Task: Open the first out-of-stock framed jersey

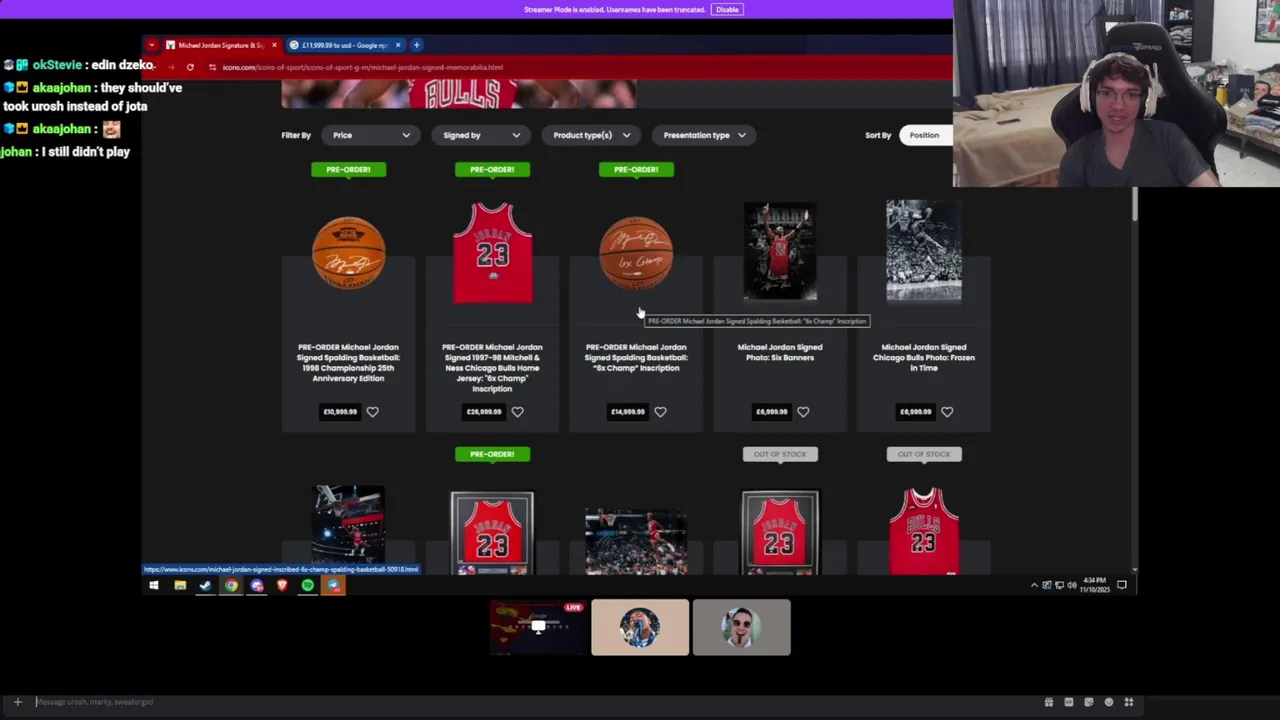Action: tap(780, 532)
